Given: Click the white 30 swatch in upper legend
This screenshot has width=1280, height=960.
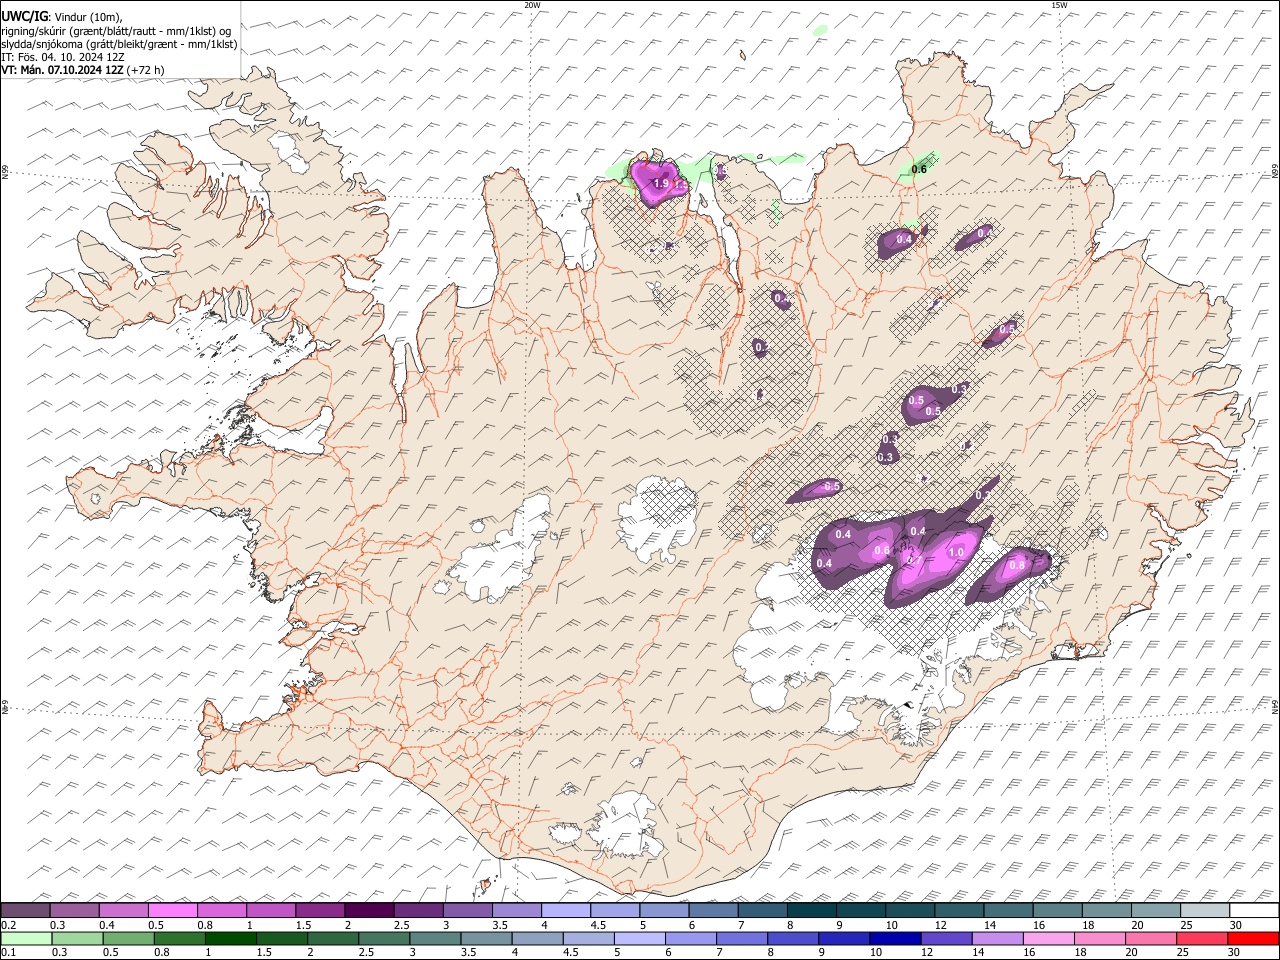Looking at the screenshot, I should click(1254, 911).
